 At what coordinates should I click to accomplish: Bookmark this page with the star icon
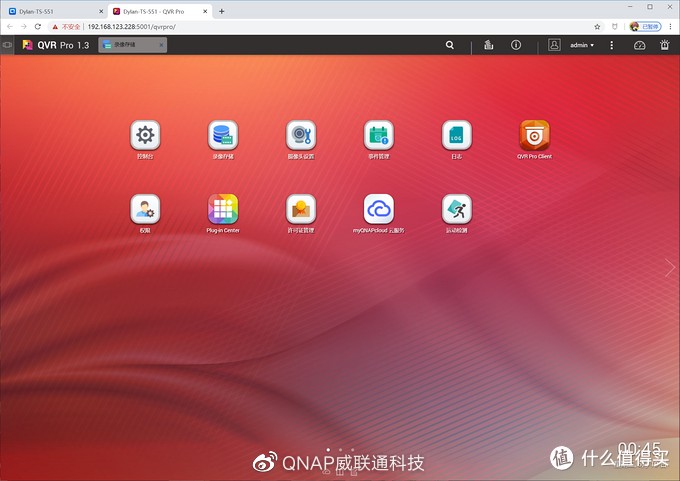[597, 26]
